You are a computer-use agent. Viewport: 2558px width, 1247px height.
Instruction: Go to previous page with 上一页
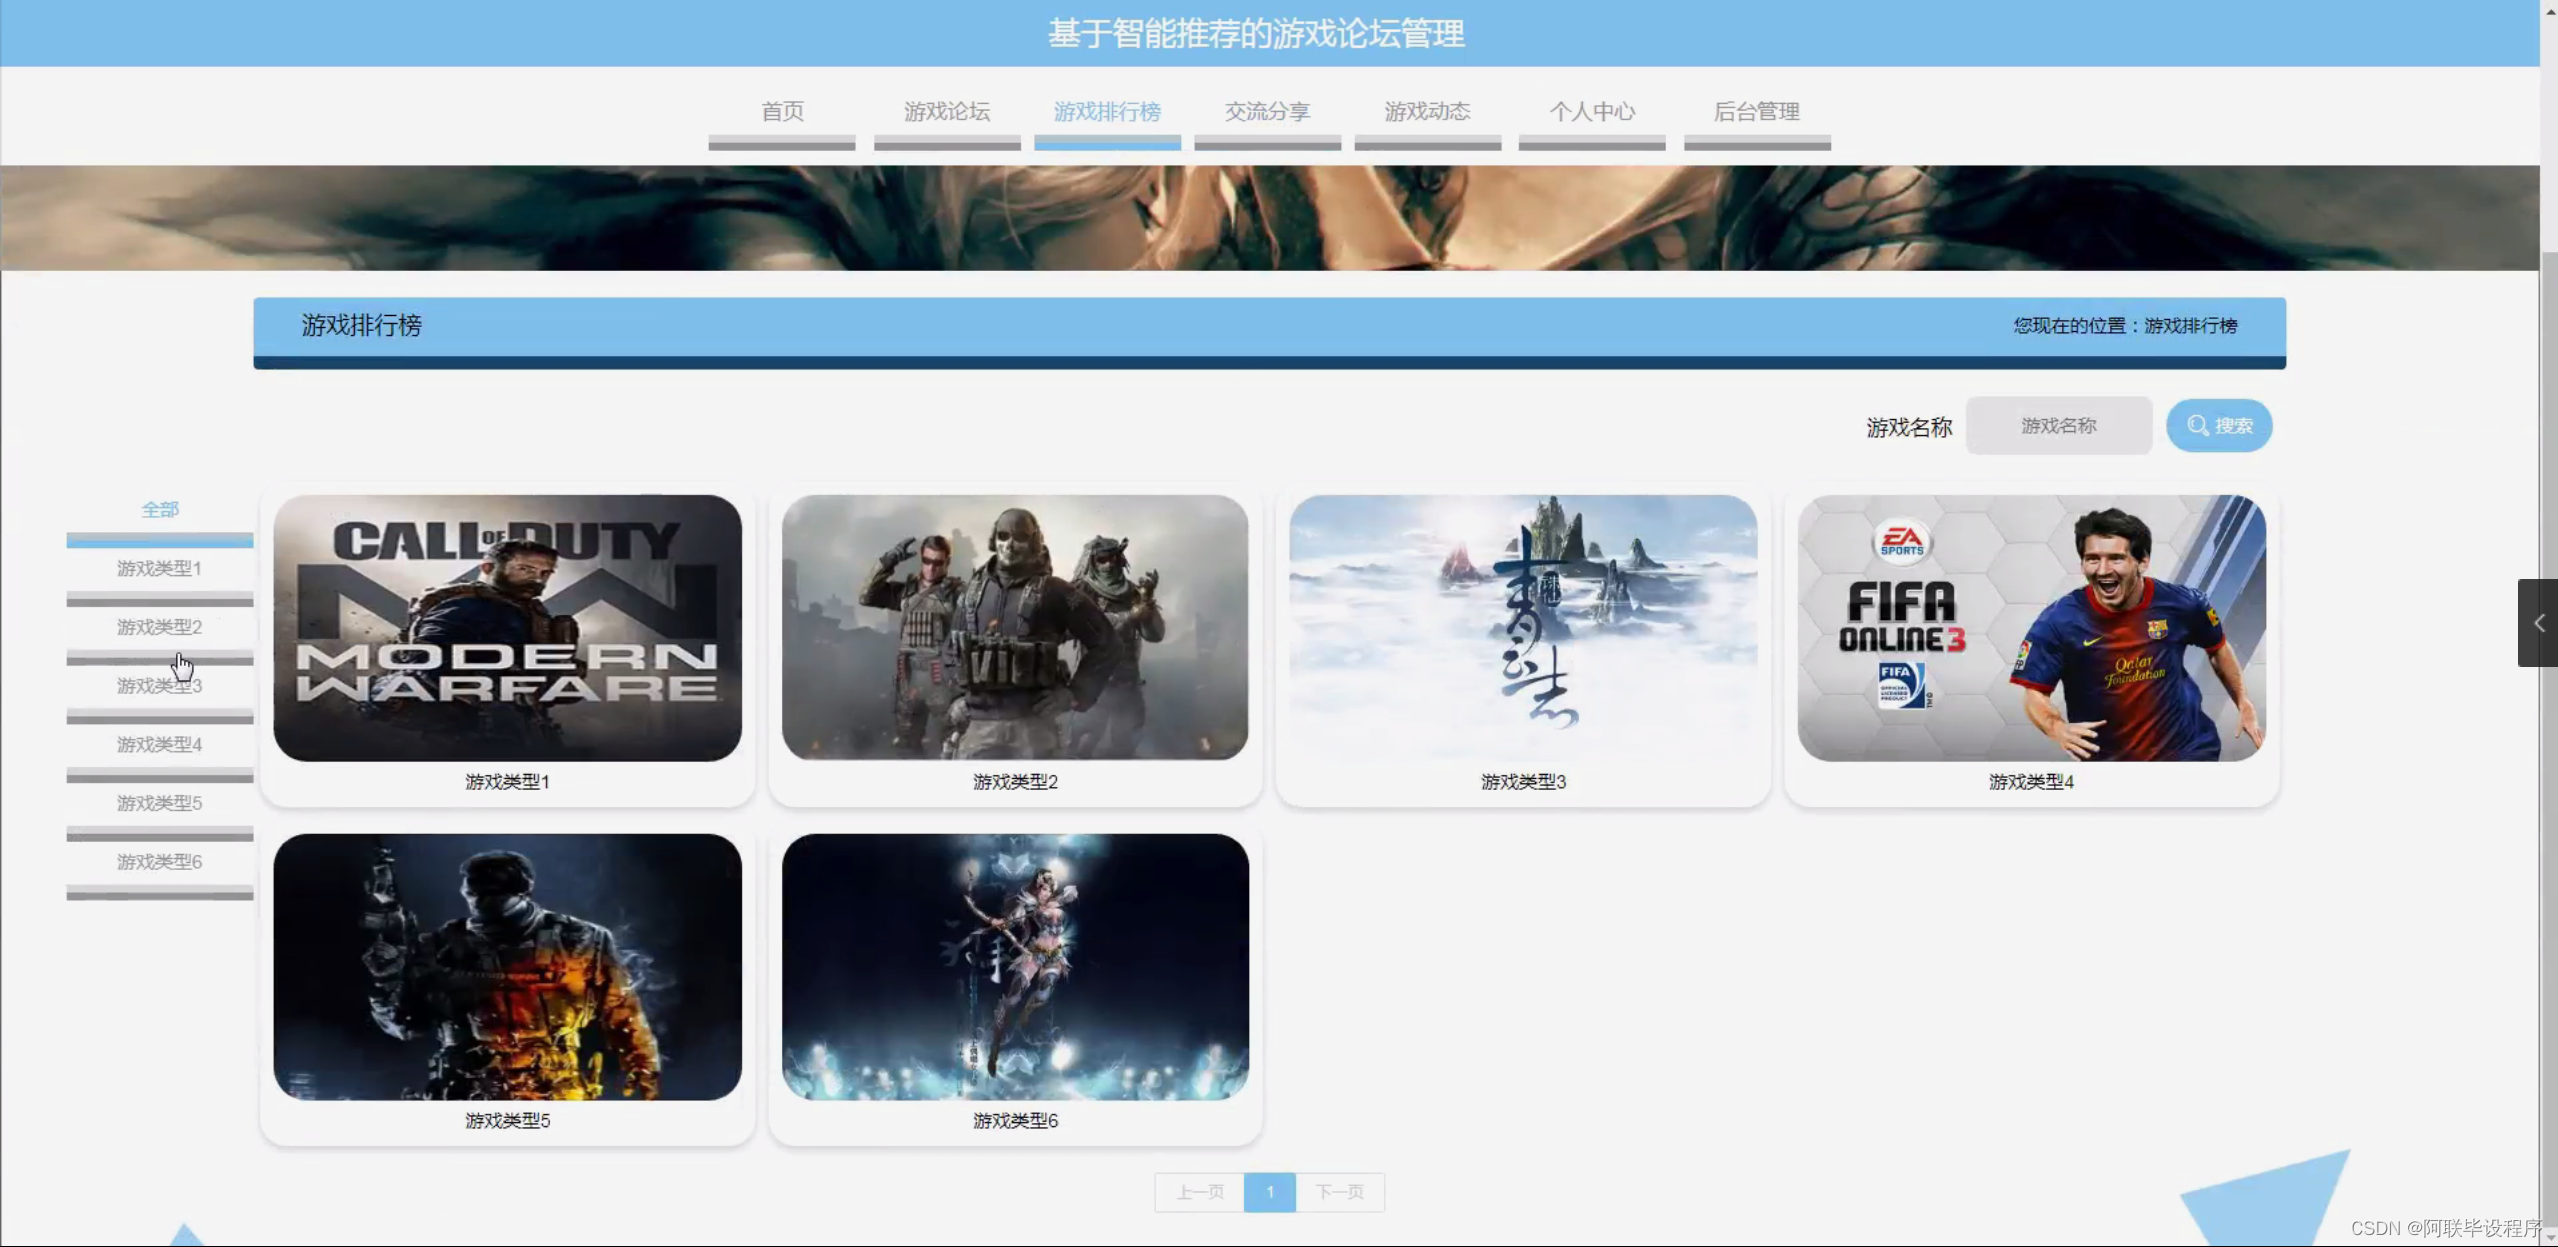click(1200, 1192)
